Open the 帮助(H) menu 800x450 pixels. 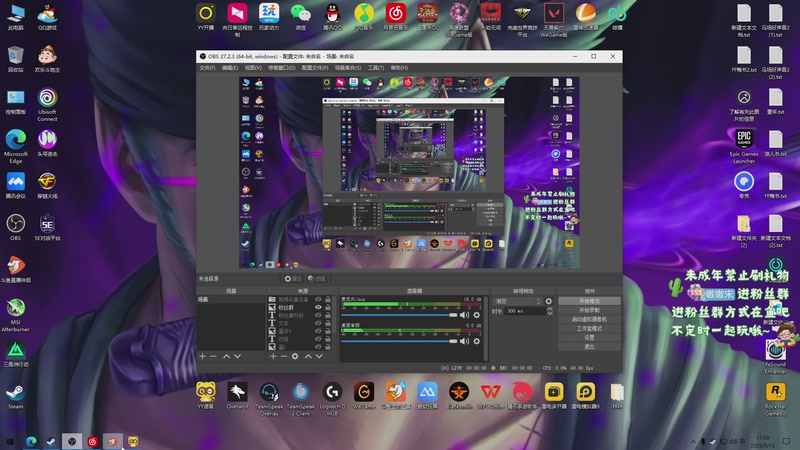(x=399, y=68)
